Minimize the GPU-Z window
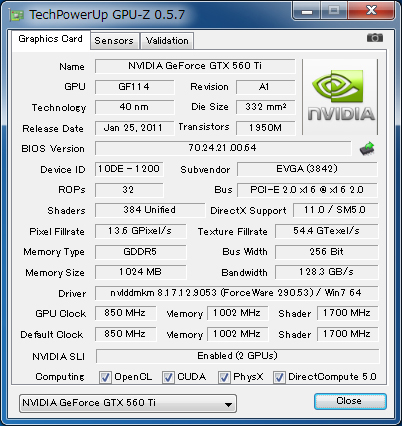Viewport: 402px width, 426px height. [307, 11]
